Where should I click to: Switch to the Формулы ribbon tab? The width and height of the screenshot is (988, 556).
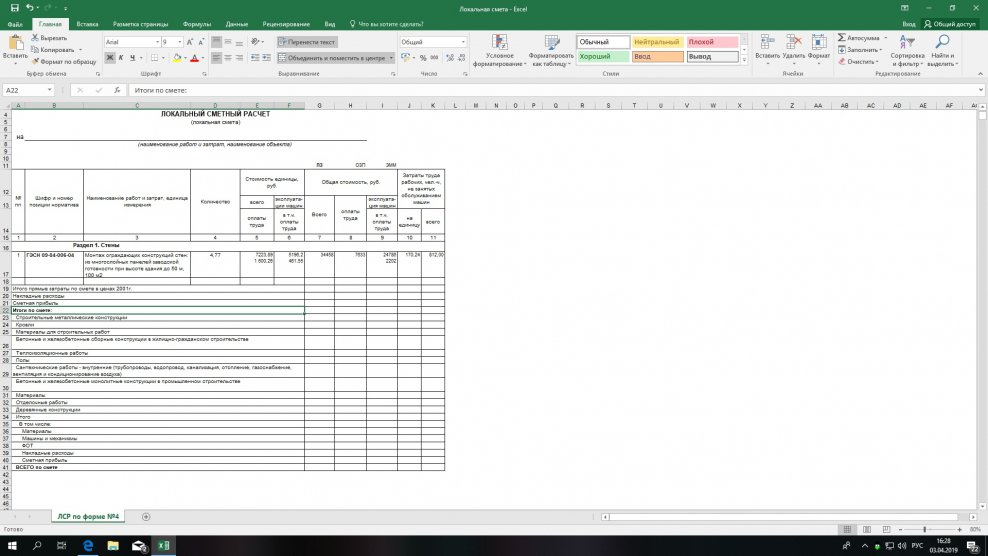[197, 23]
